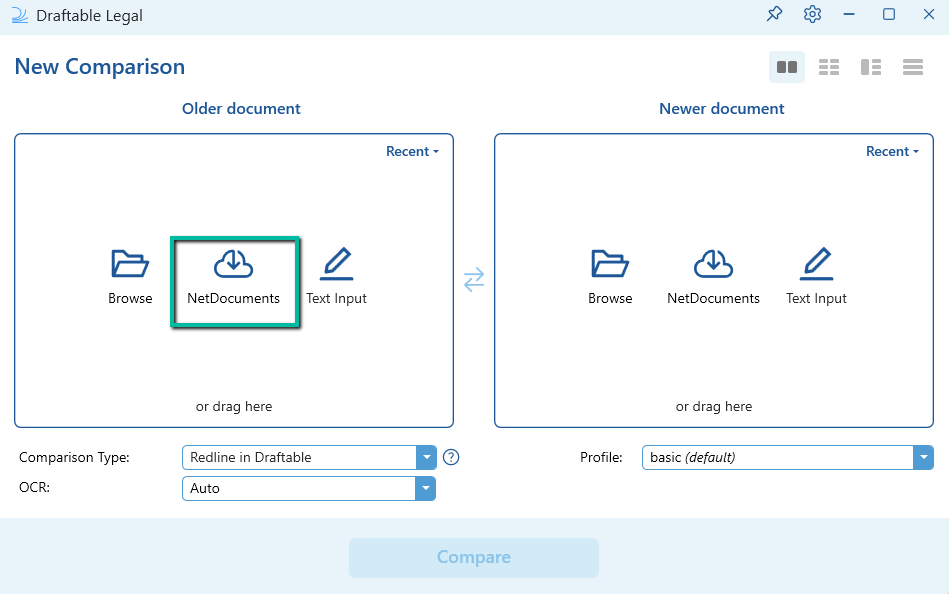Swap older and newer documents

[x=474, y=280]
